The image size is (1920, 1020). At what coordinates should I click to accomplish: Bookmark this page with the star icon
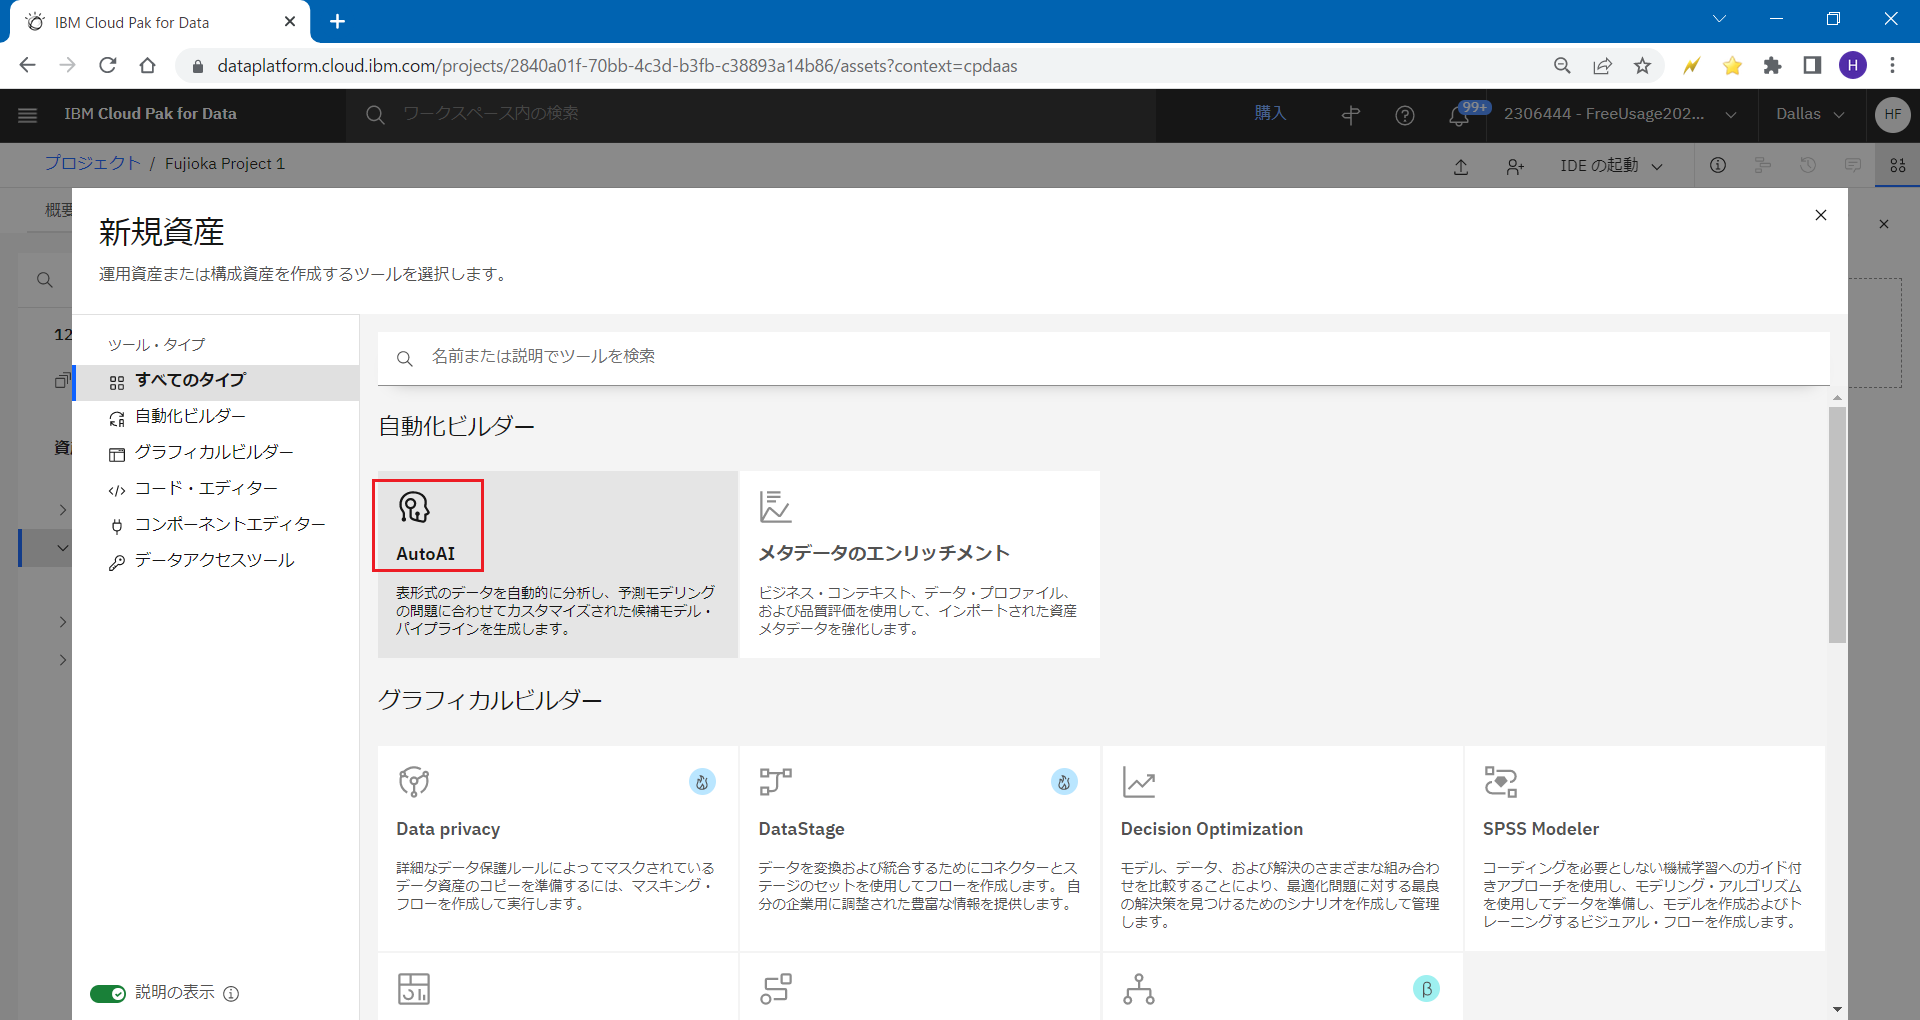pos(1642,66)
